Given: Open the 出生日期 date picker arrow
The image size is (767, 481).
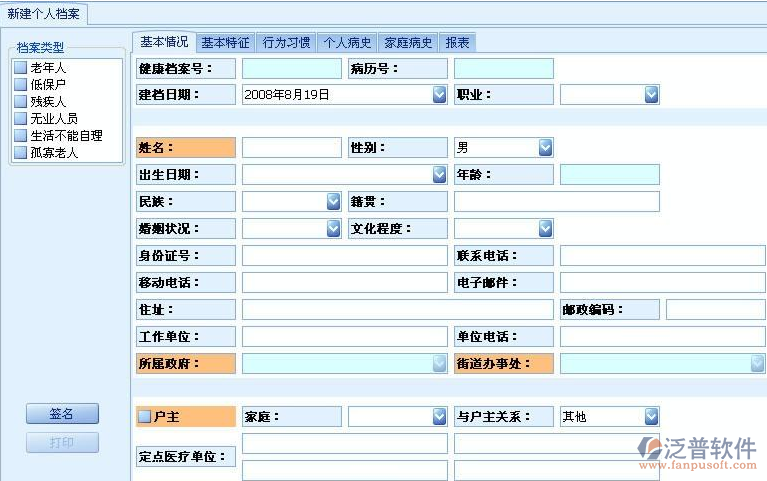Looking at the screenshot, I should pyautogui.click(x=439, y=174).
